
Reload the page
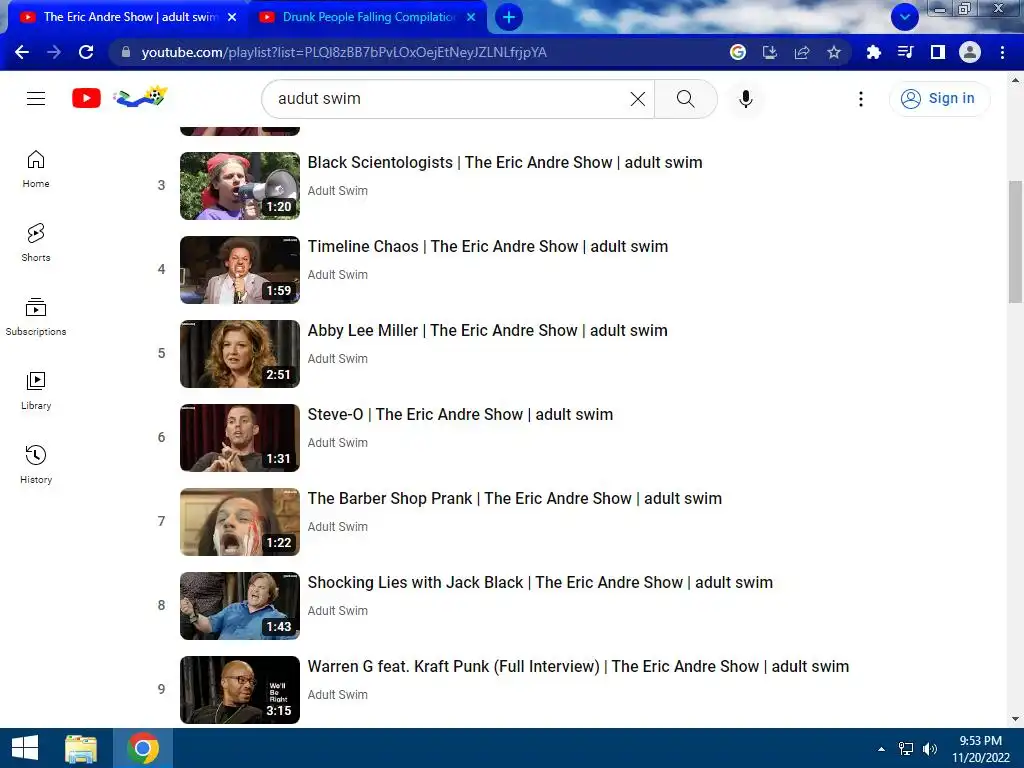86,52
